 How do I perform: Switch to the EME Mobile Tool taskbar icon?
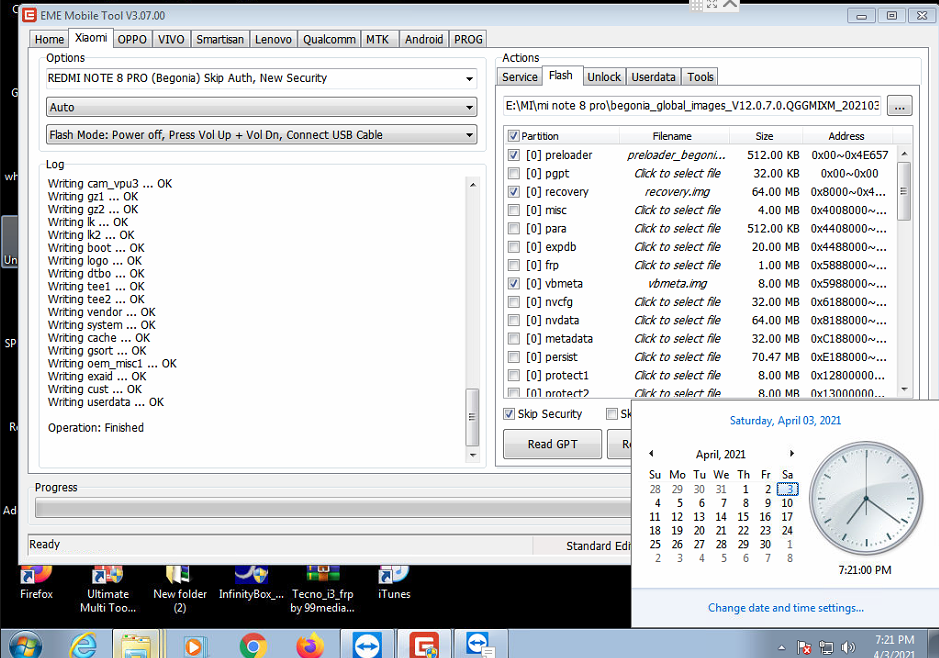click(424, 645)
